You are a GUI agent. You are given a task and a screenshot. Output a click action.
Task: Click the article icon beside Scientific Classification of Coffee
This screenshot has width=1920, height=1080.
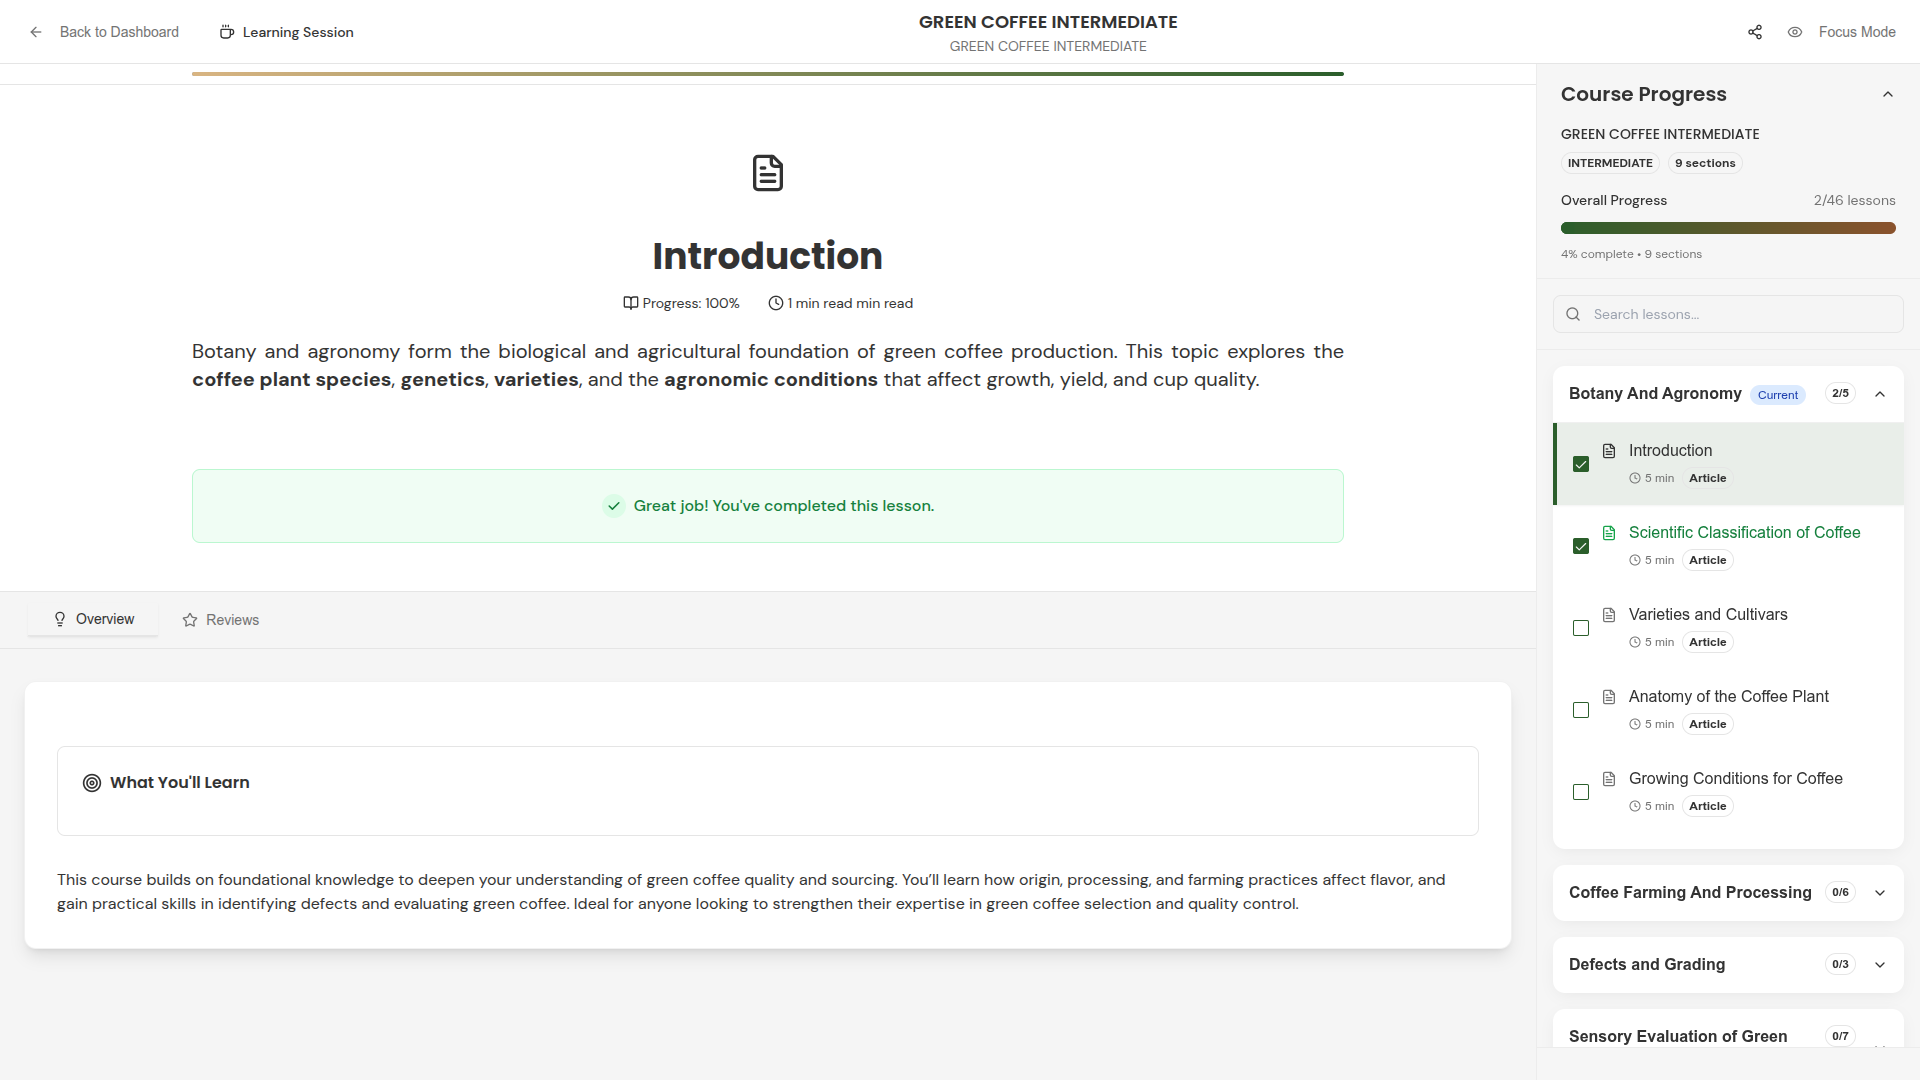tap(1609, 533)
